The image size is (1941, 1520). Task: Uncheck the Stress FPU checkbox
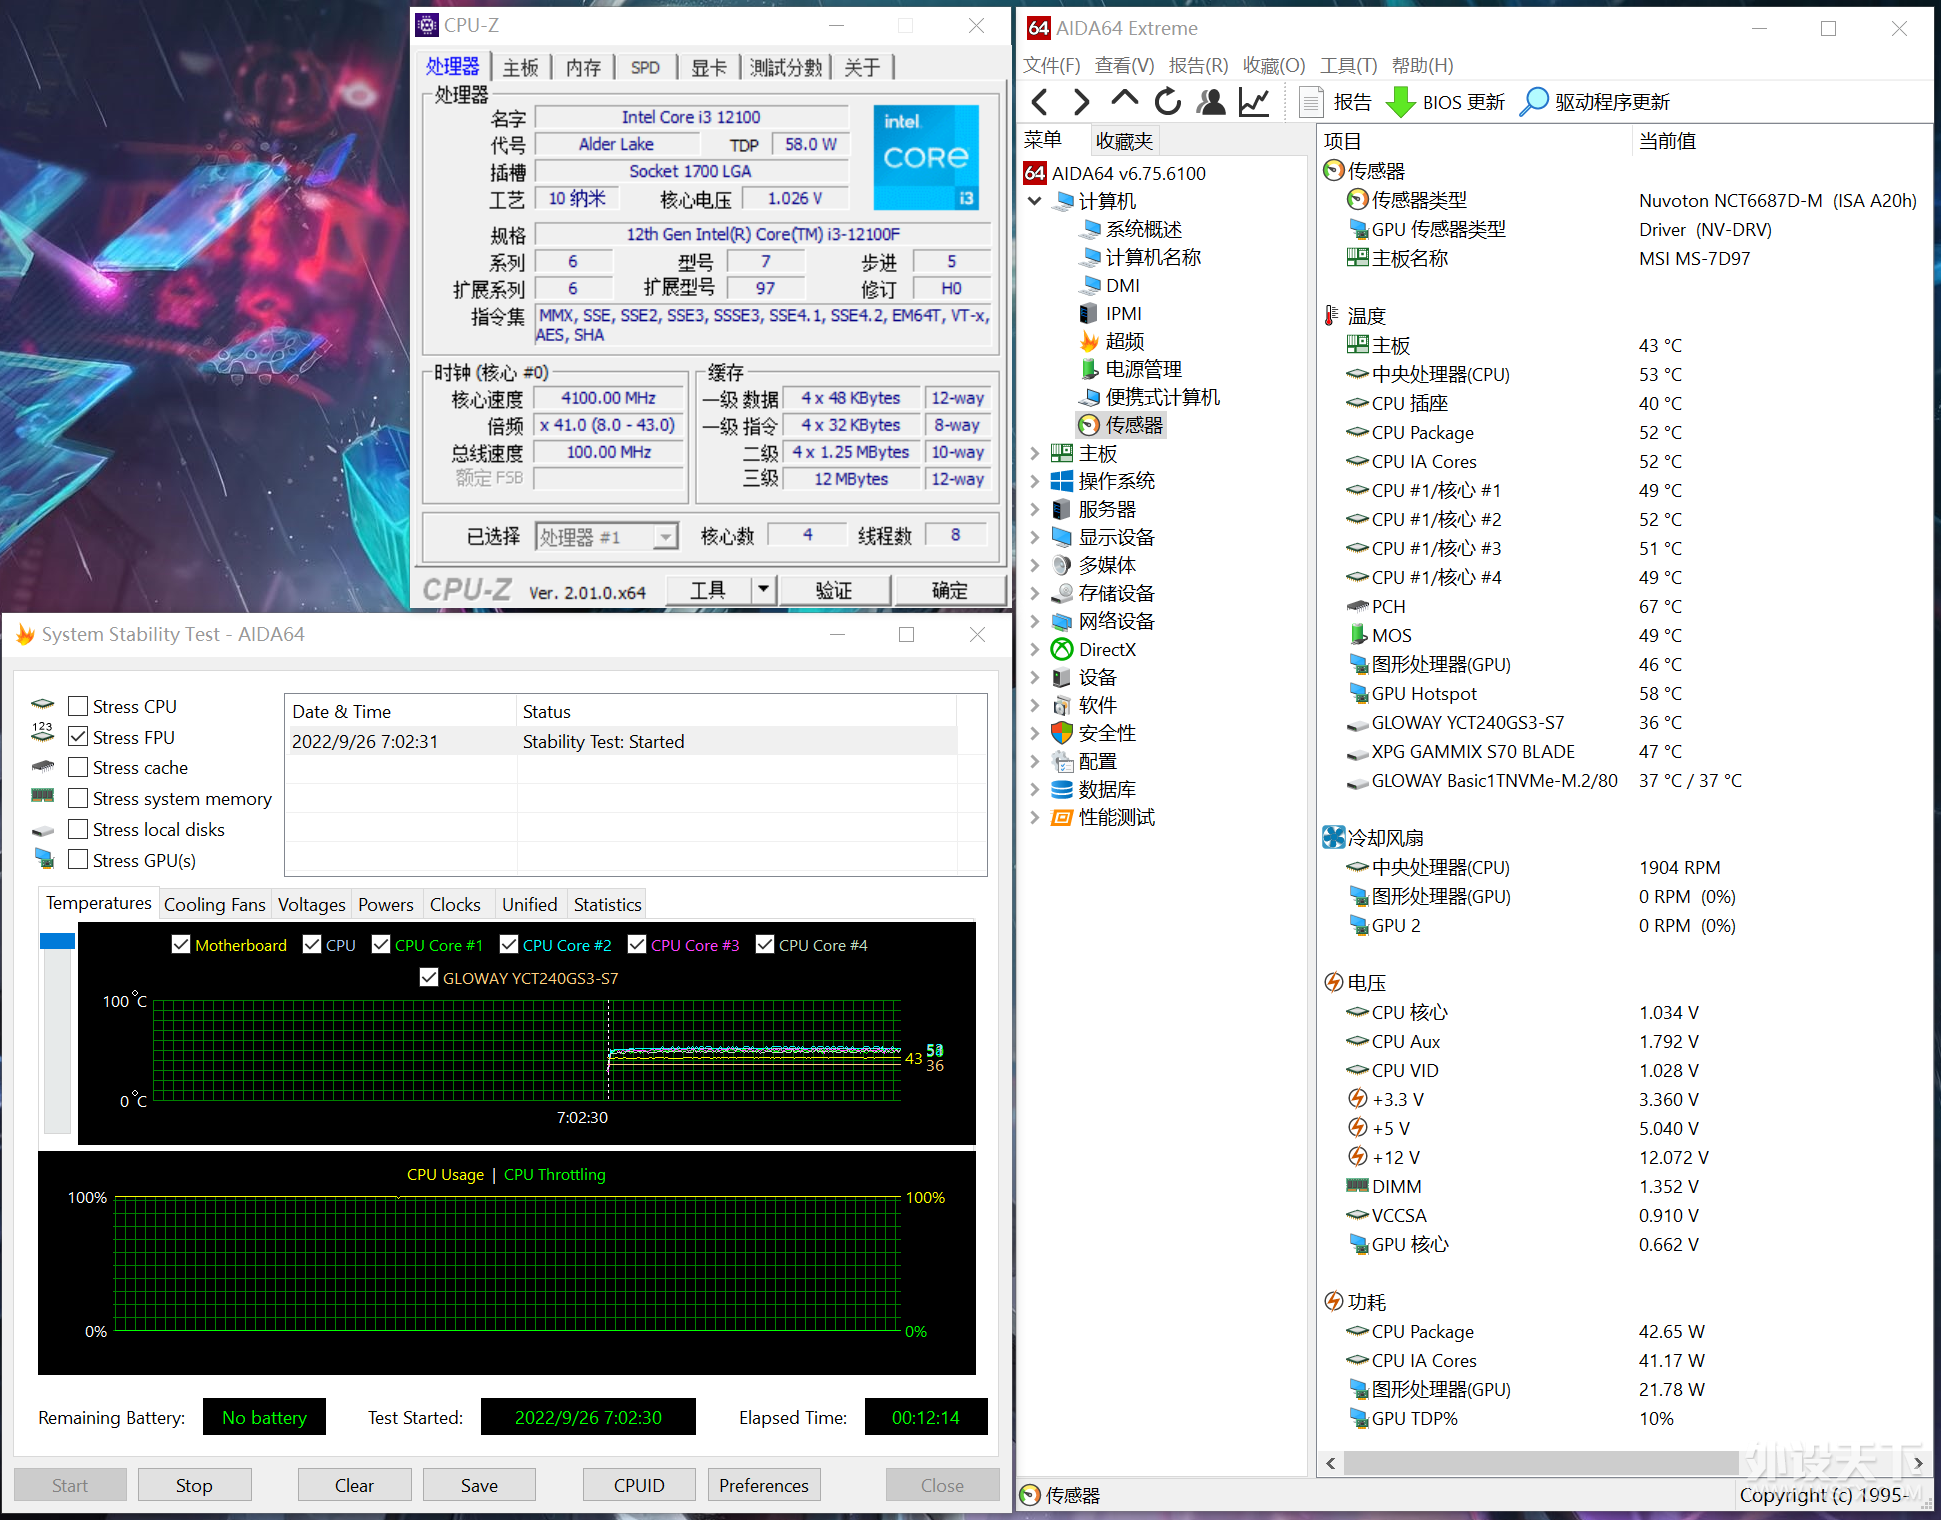(78, 737)
